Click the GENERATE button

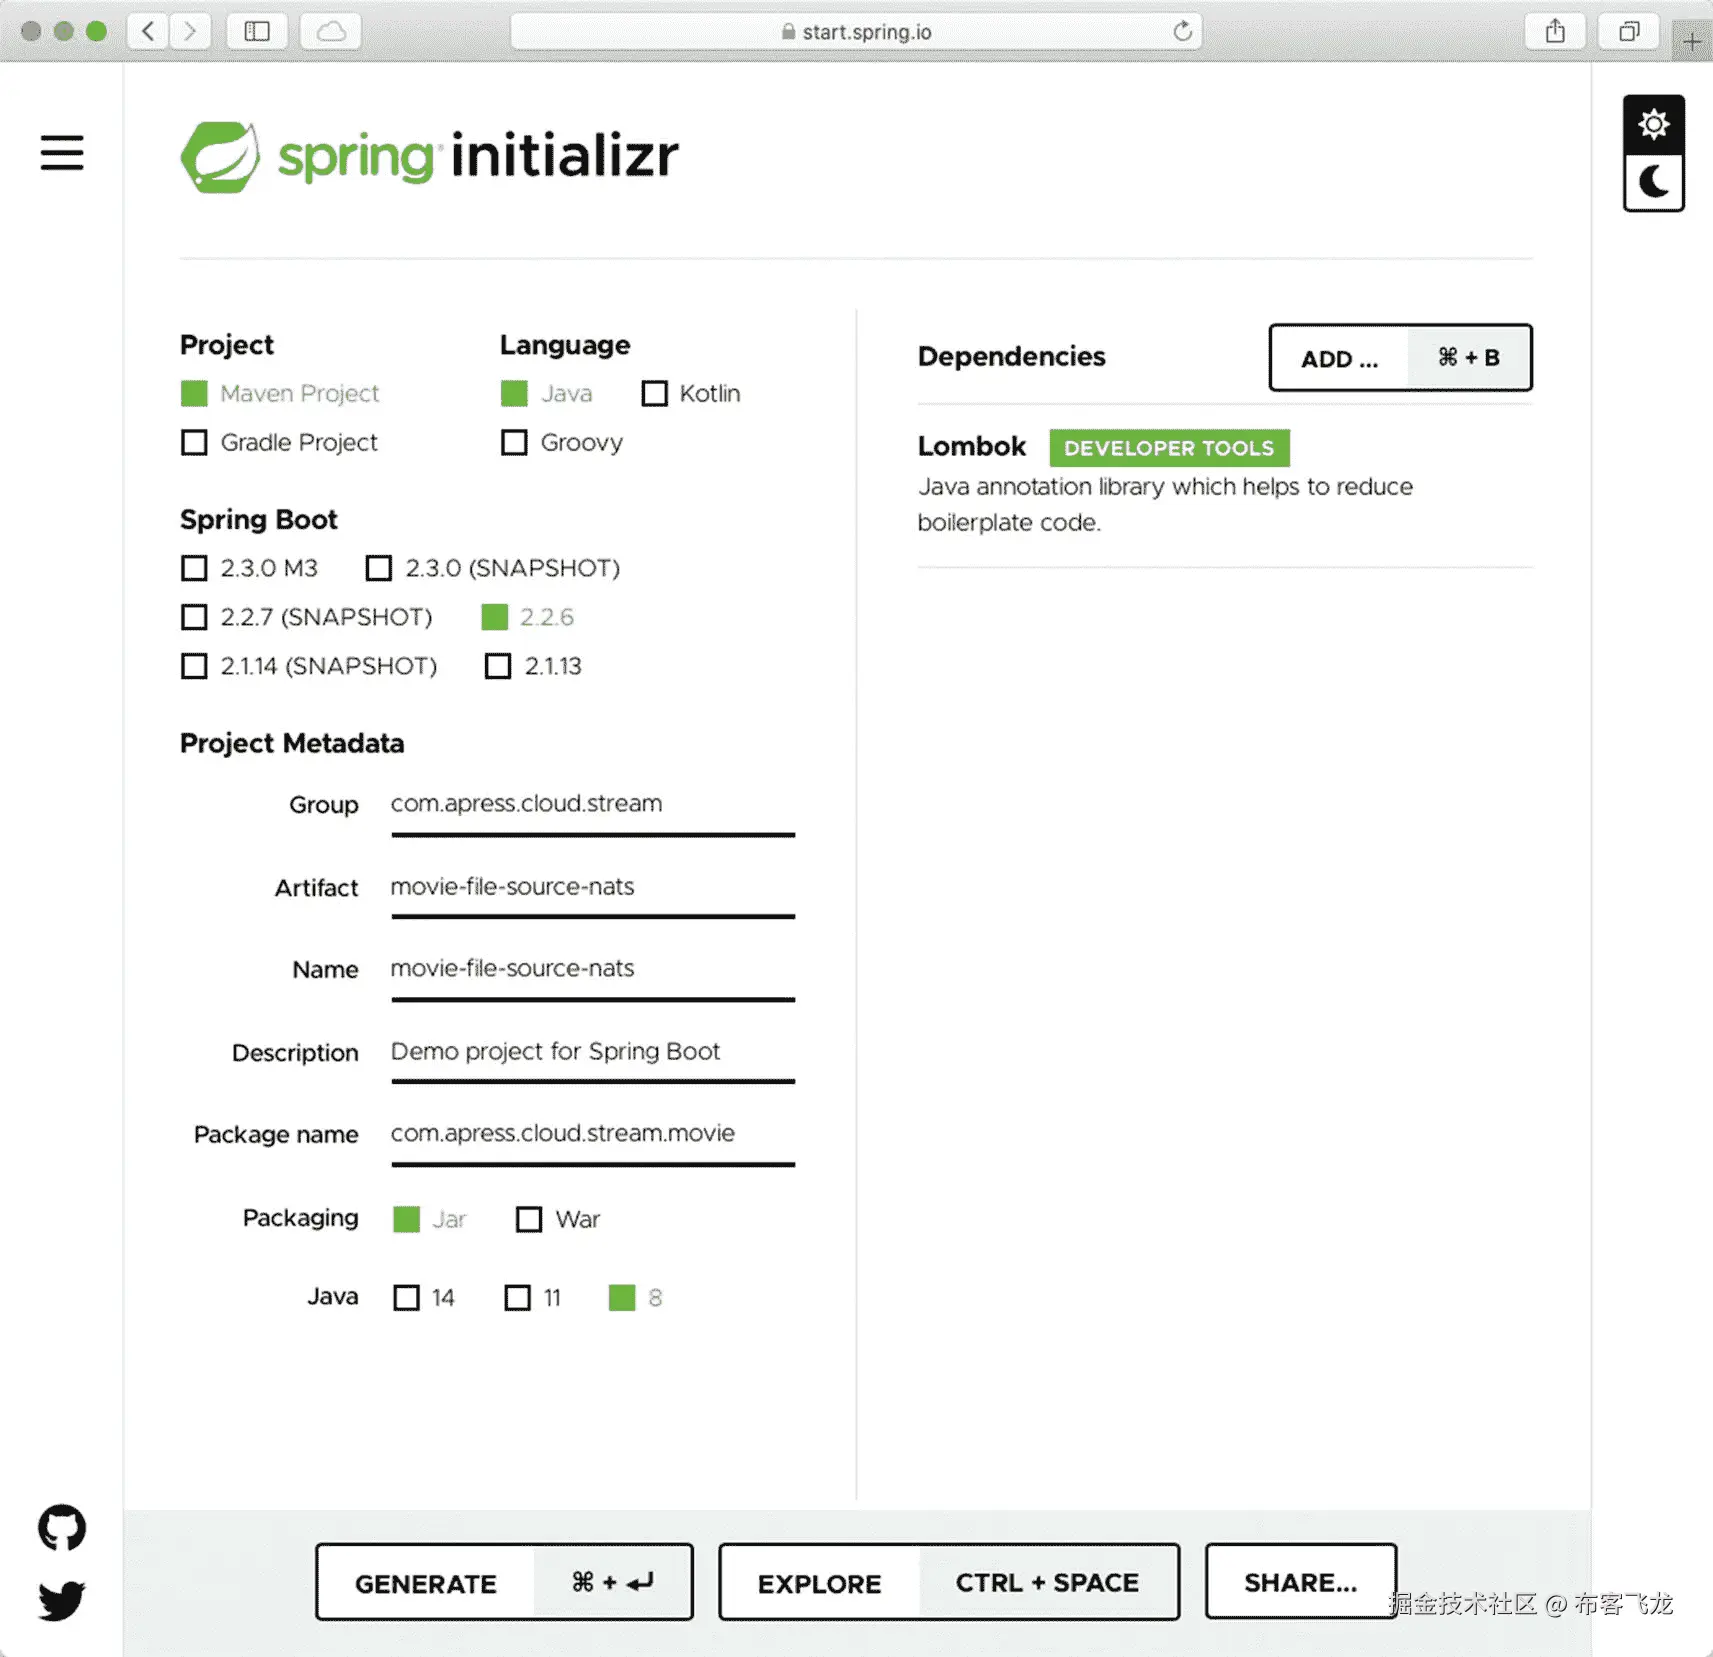[x=504, y=1582]
